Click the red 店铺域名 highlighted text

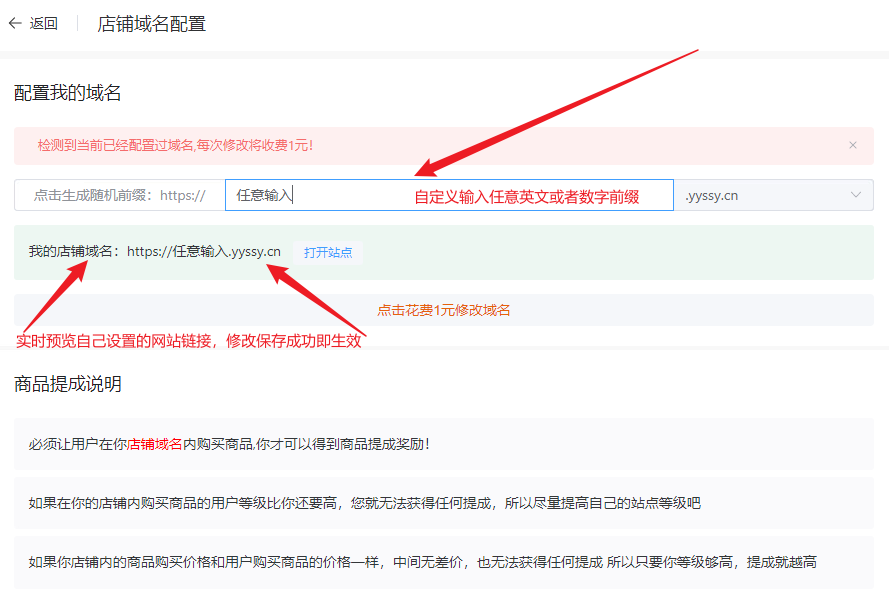click(x=154, y=444)
